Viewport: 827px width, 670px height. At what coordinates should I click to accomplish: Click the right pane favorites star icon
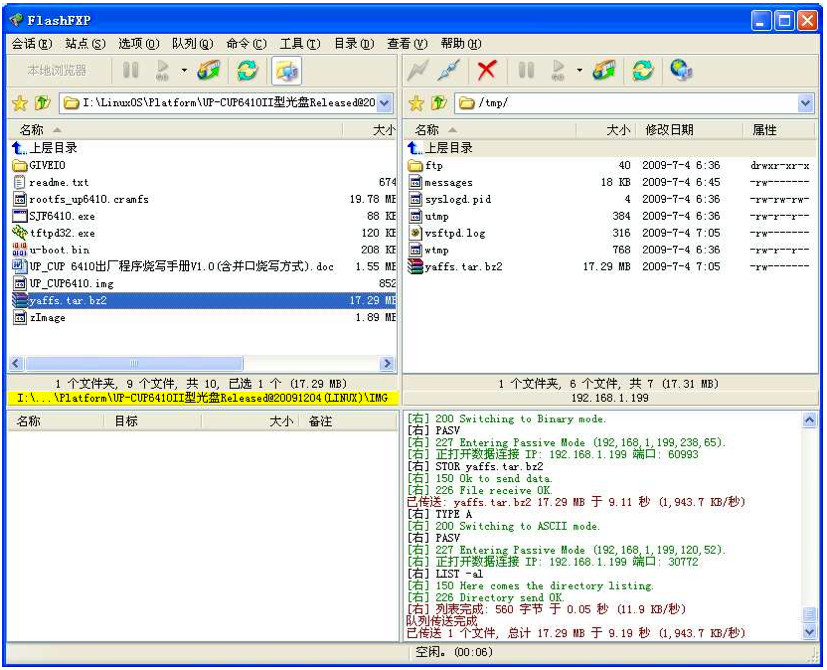pyautogui.click(x=416, y=103)
